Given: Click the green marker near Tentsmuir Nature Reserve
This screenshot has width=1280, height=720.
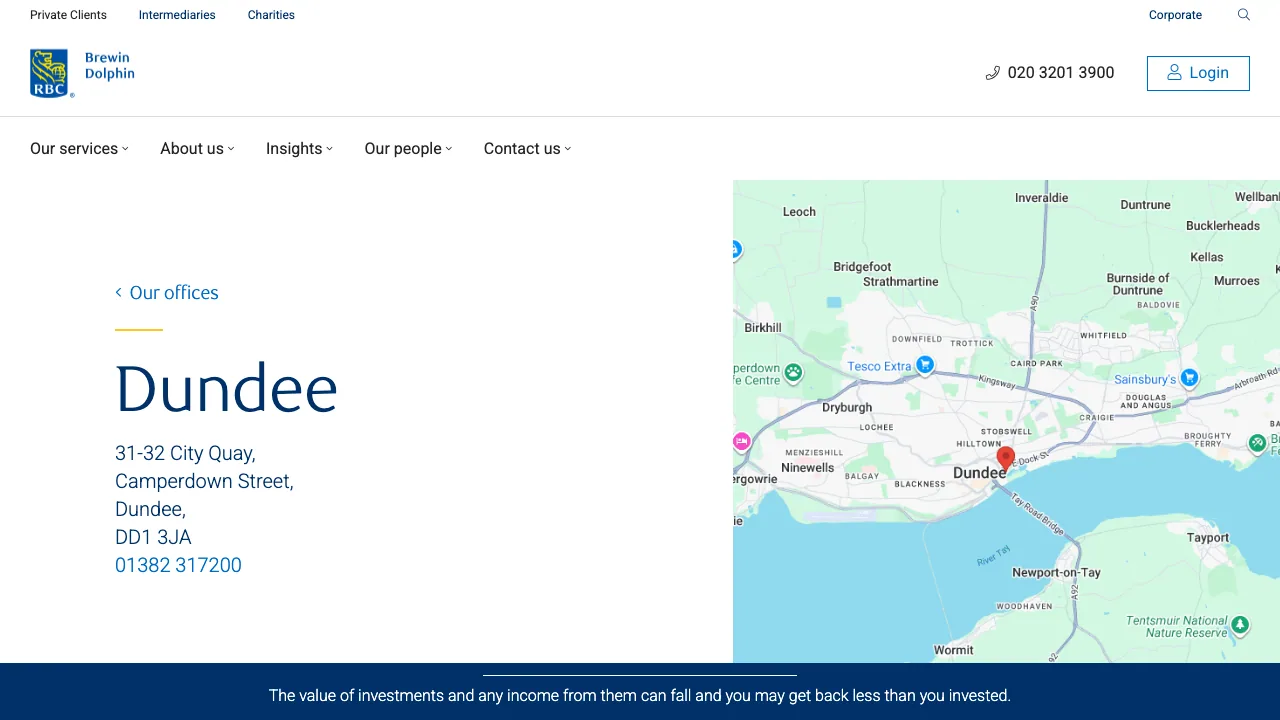Looking at the screenshot, I should tap(1240, 625).
